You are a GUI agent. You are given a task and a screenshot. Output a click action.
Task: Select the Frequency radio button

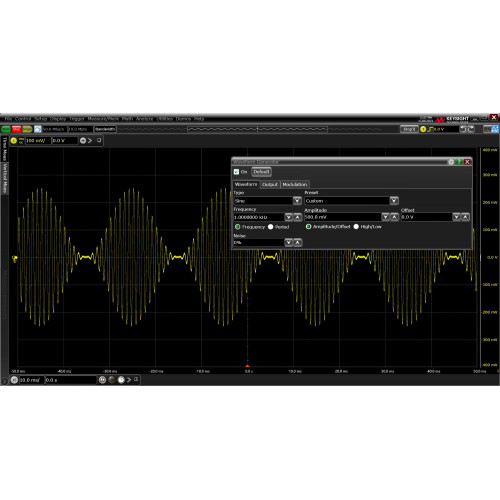click(238, 227)
